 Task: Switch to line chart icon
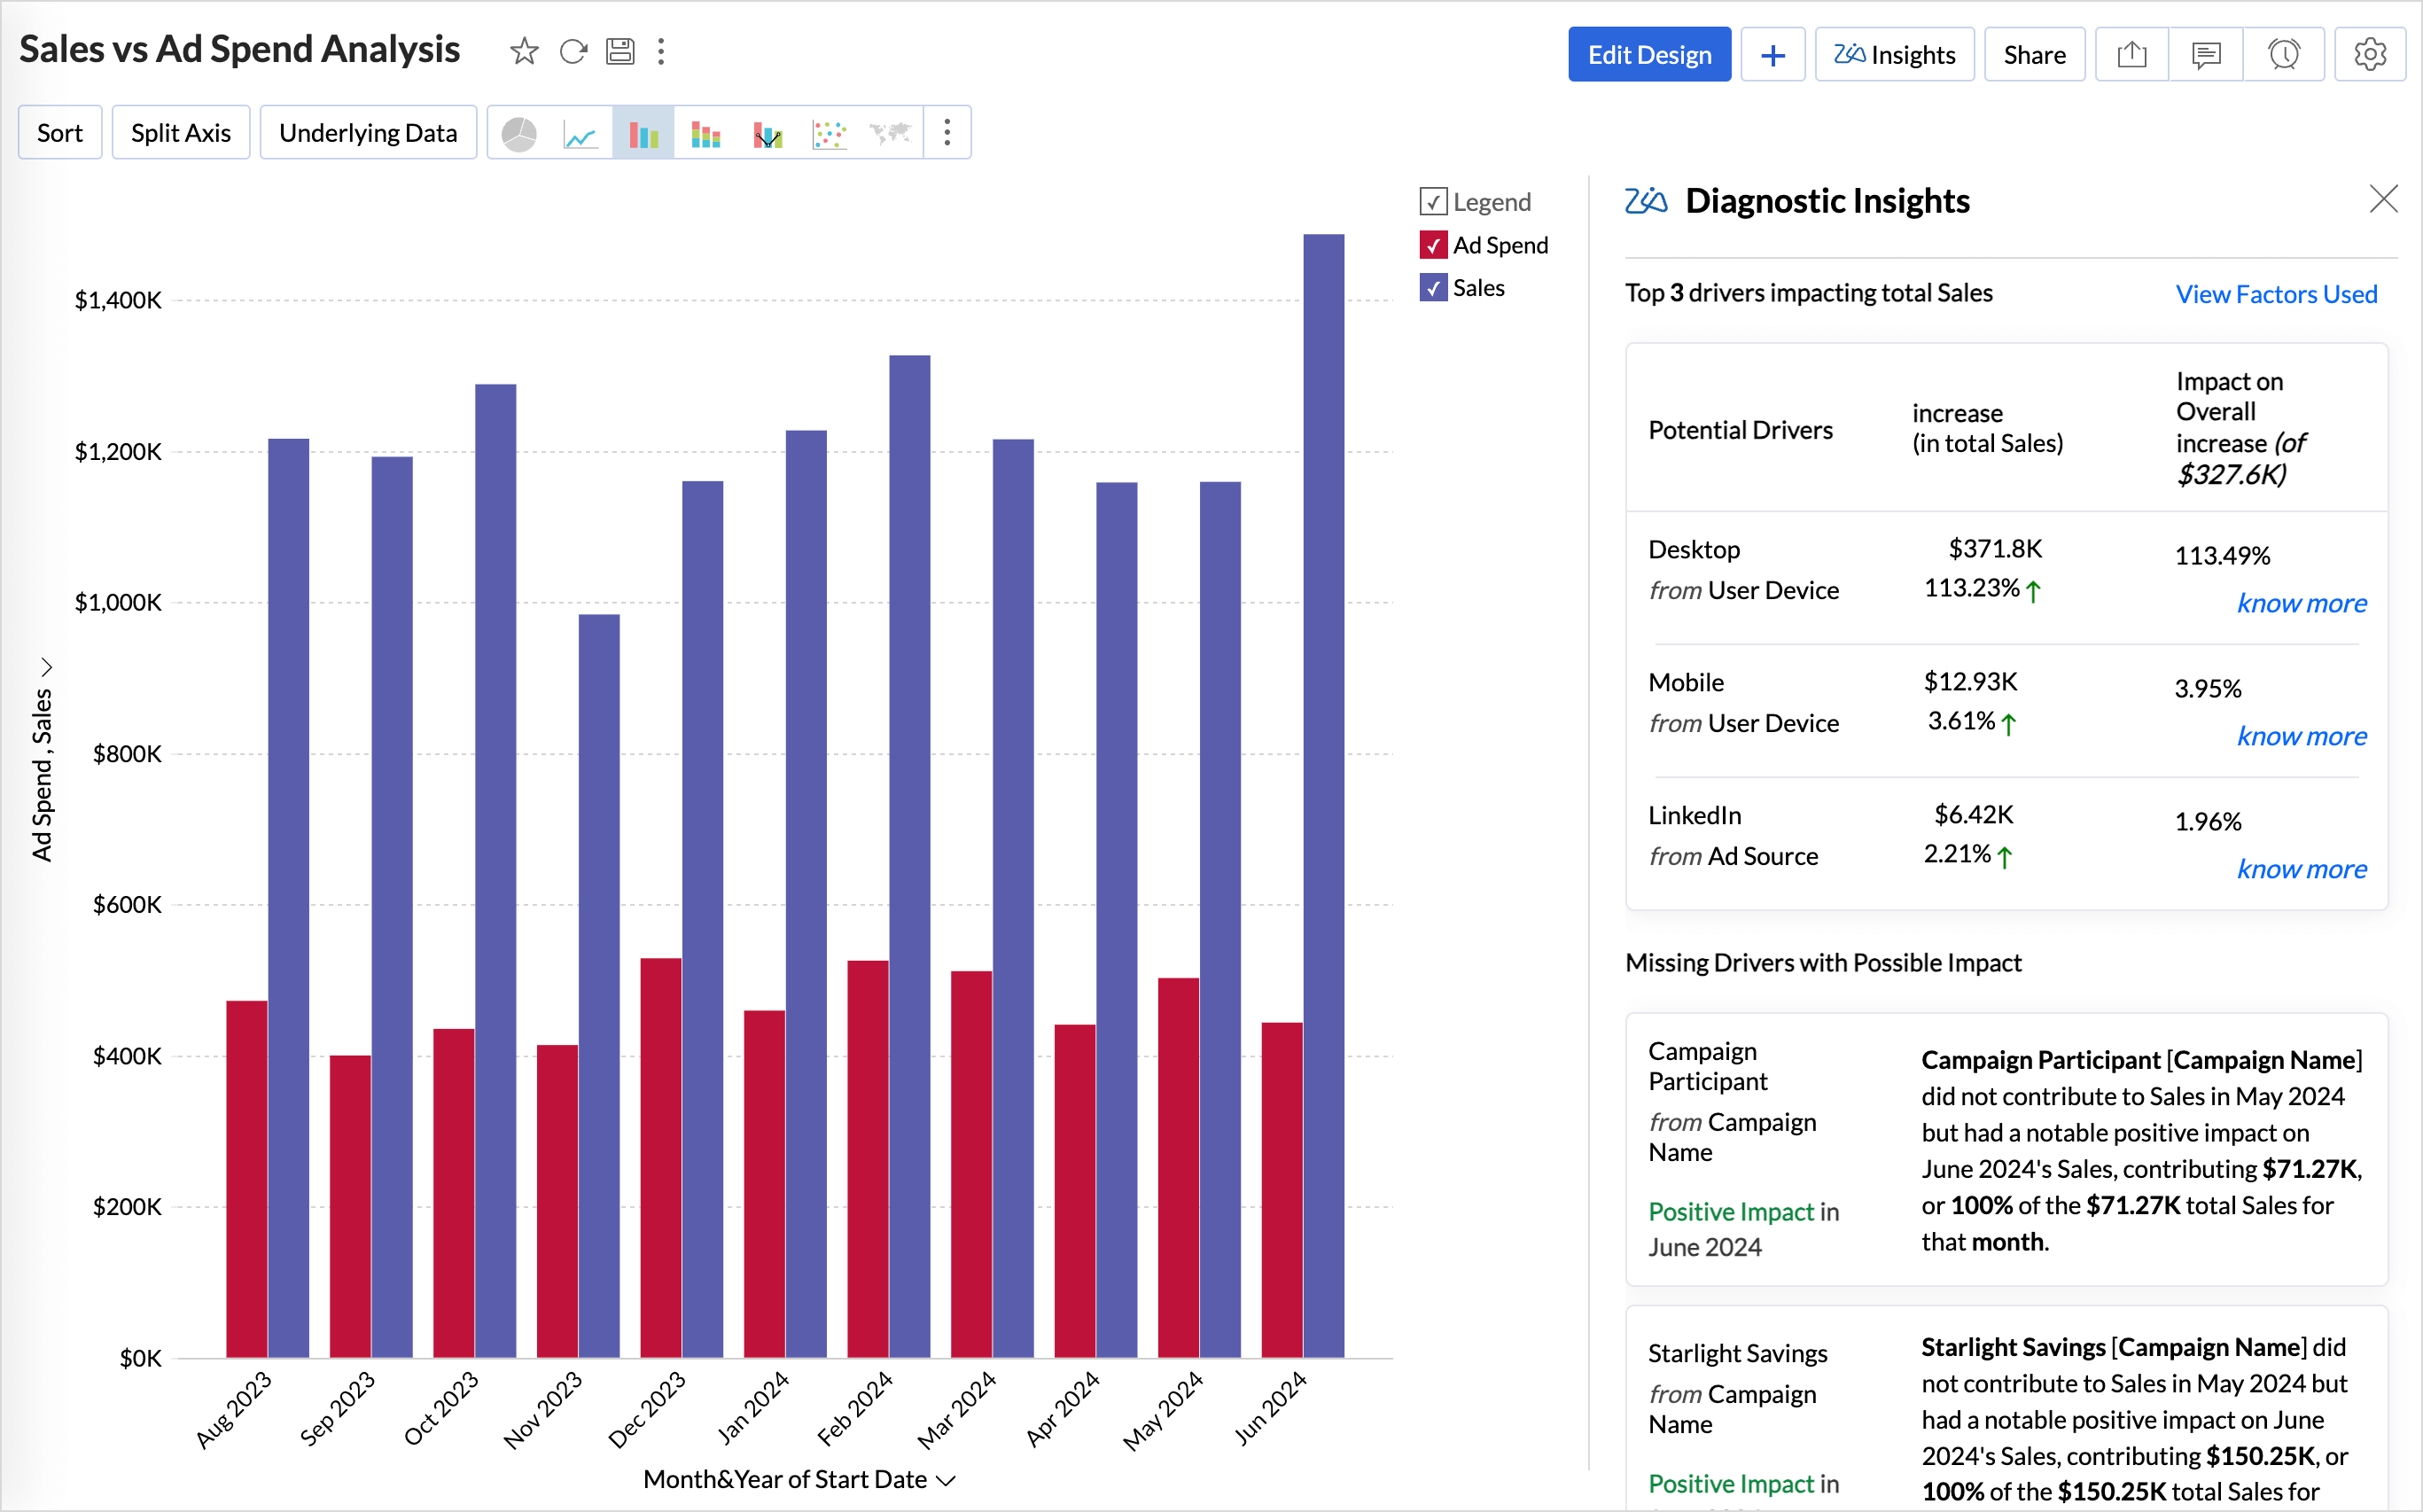pos(581,133)
